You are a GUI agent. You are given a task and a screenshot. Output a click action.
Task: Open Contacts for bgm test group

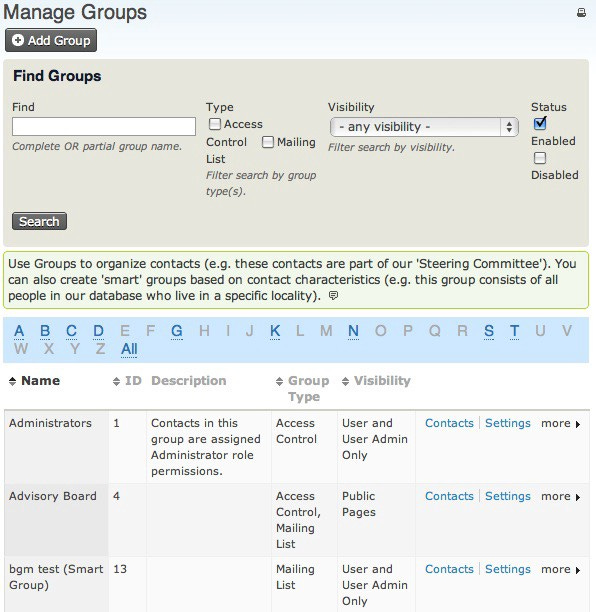click(449, 569)
